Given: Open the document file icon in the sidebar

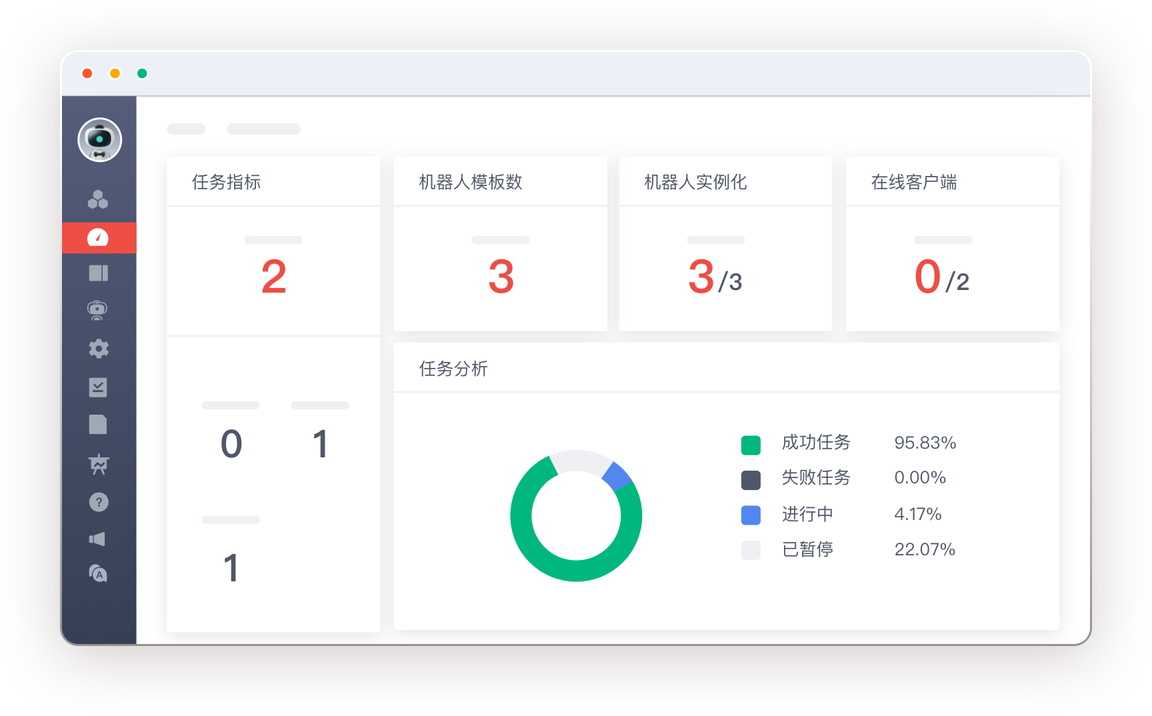Looking at the screenshot, I should (98, 424).
